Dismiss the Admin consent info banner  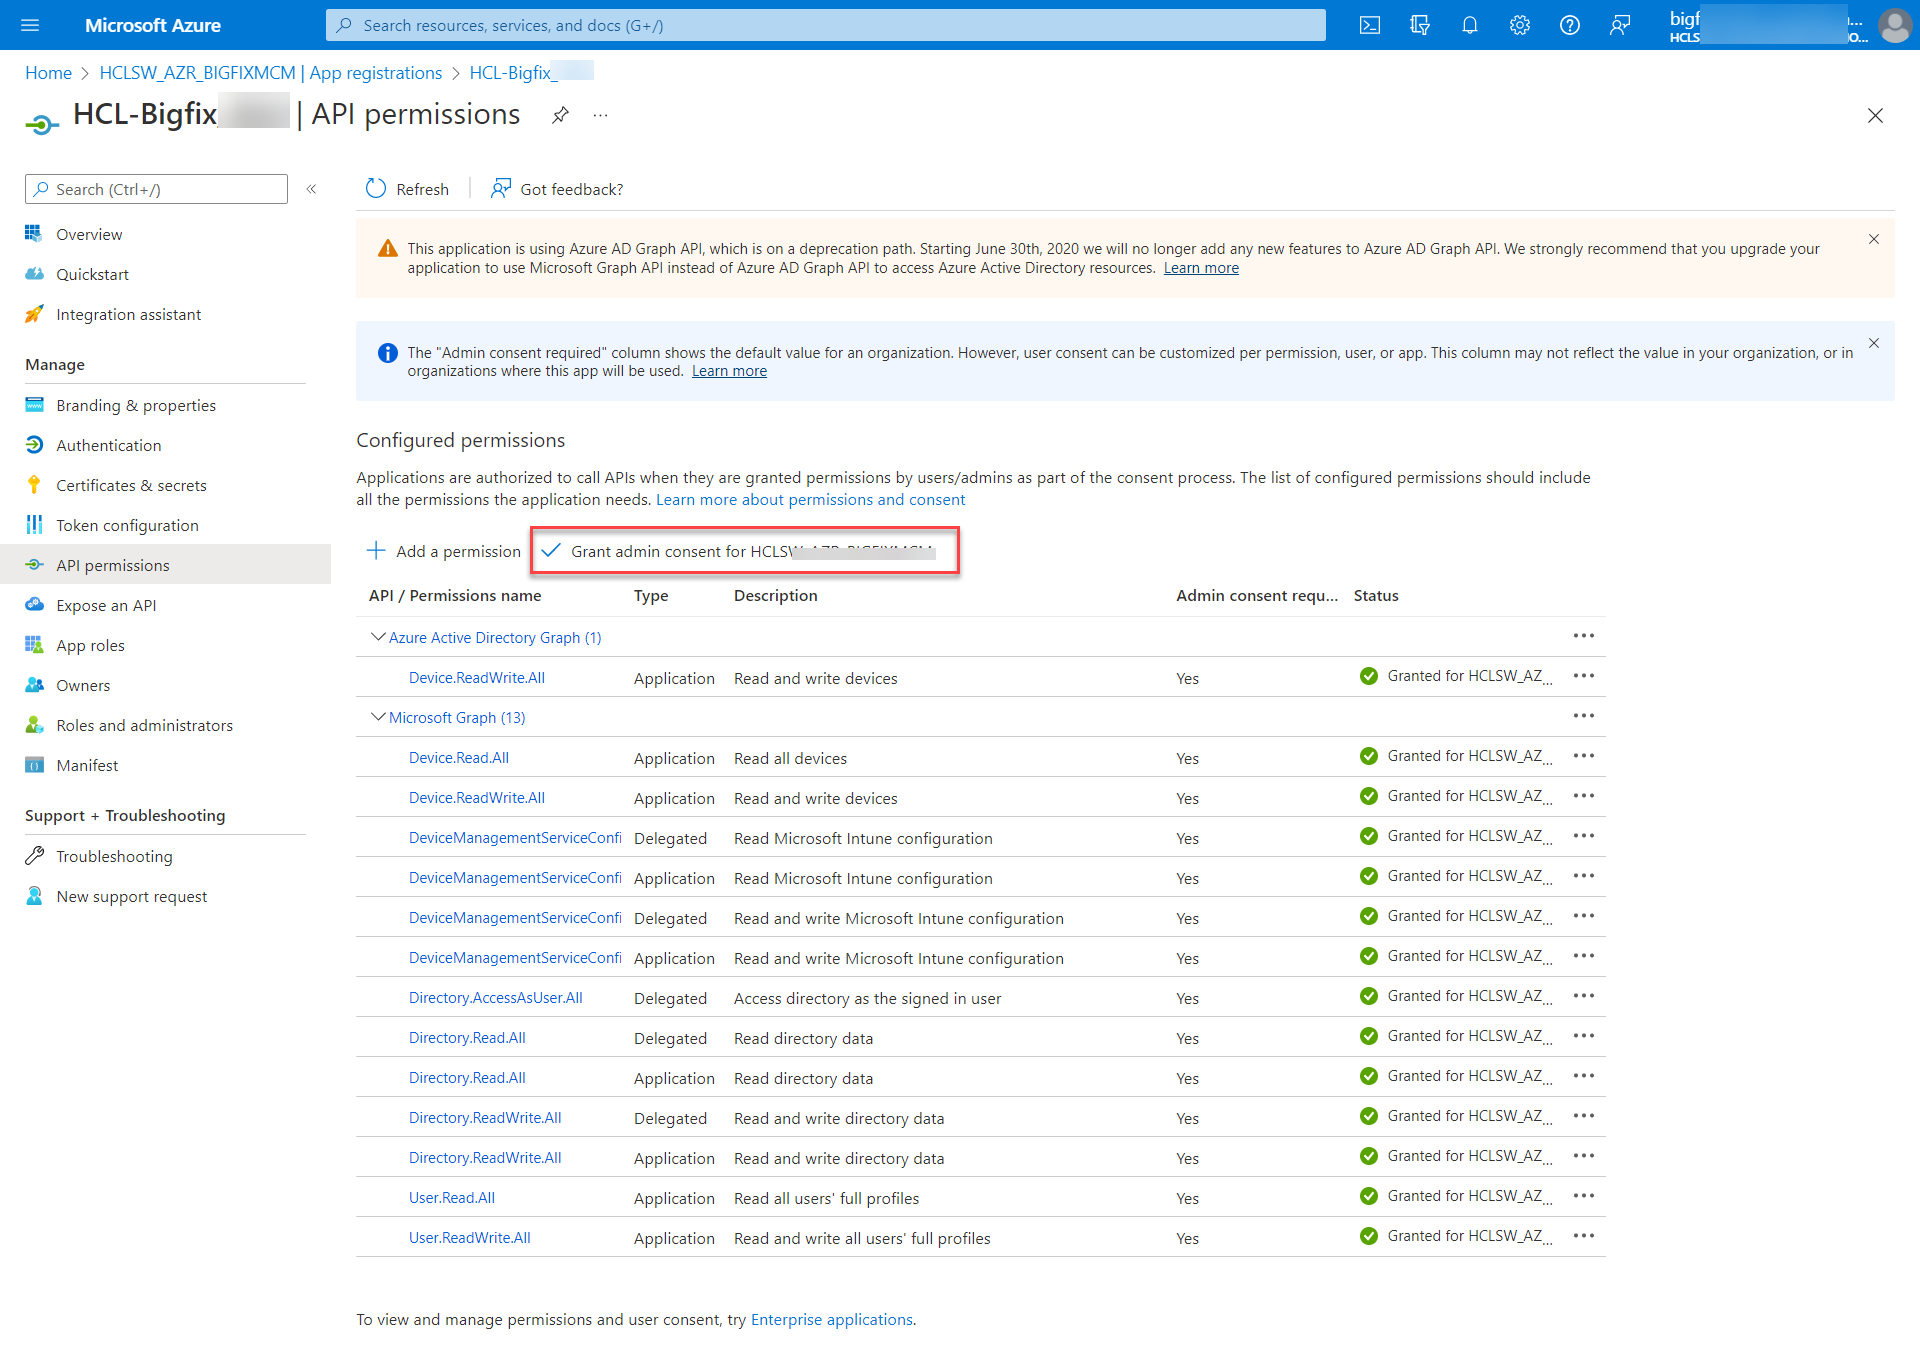(1874, 343)
